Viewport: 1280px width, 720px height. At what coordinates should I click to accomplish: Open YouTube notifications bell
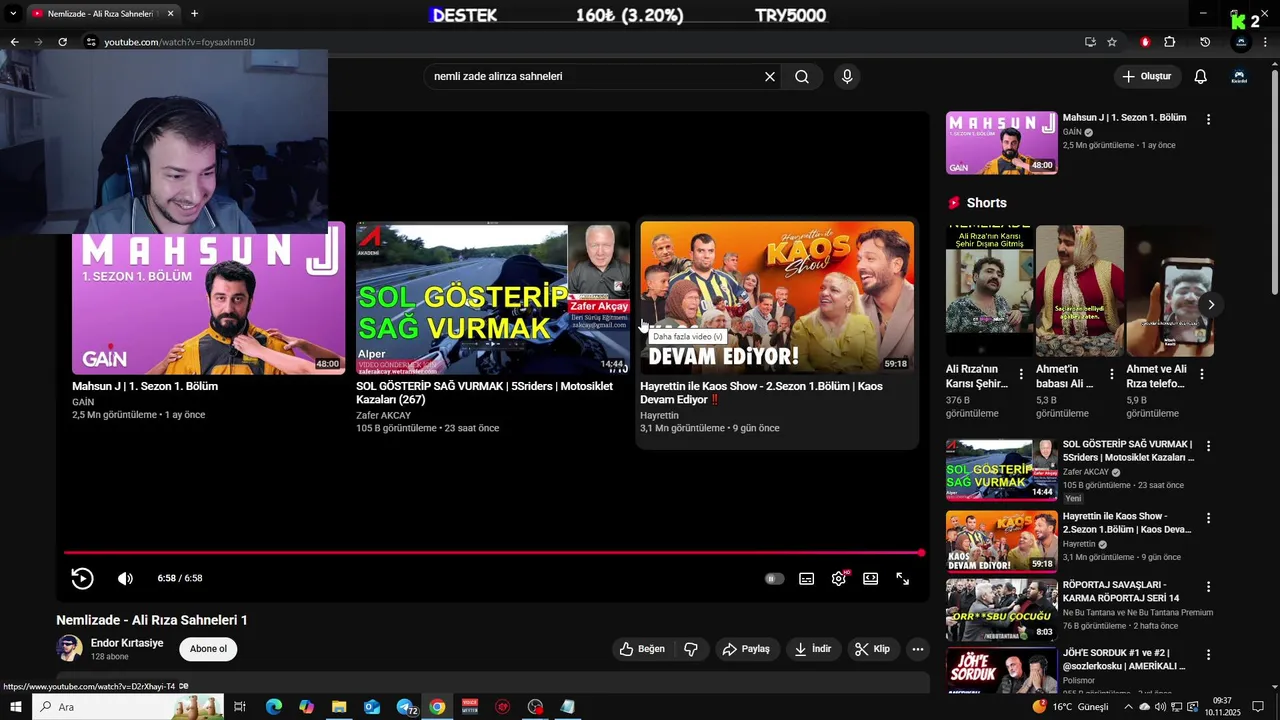pyautogui.click(x=1201, y=76)
